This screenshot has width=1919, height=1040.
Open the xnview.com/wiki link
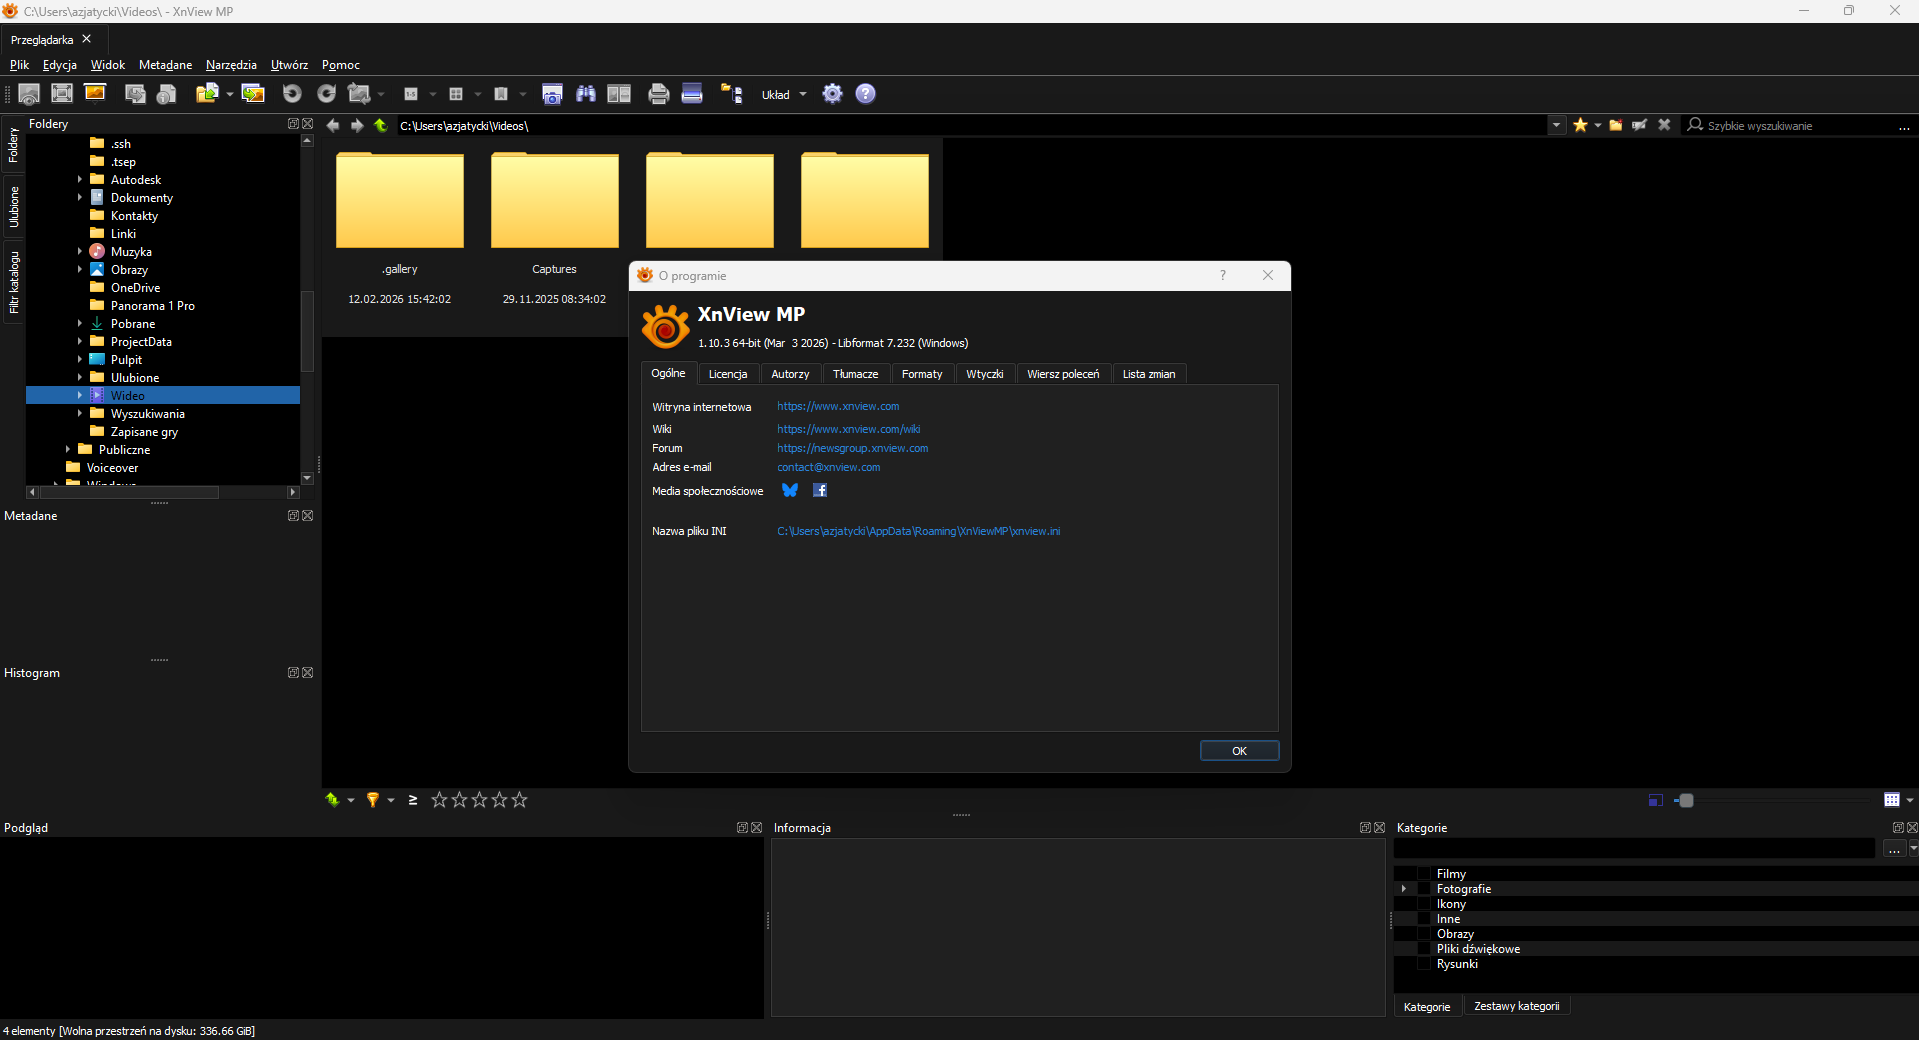pos(848,429)
